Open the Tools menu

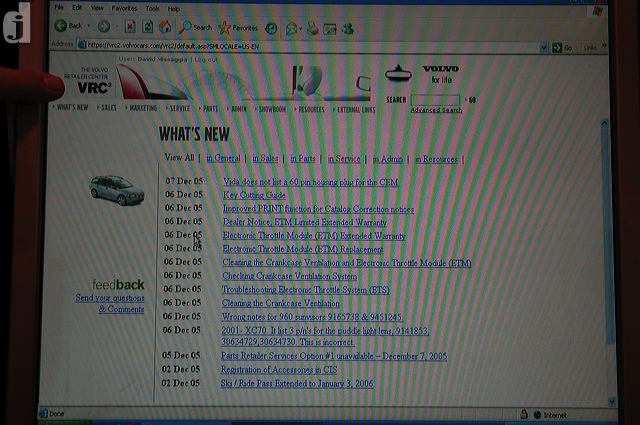(150, 8)
